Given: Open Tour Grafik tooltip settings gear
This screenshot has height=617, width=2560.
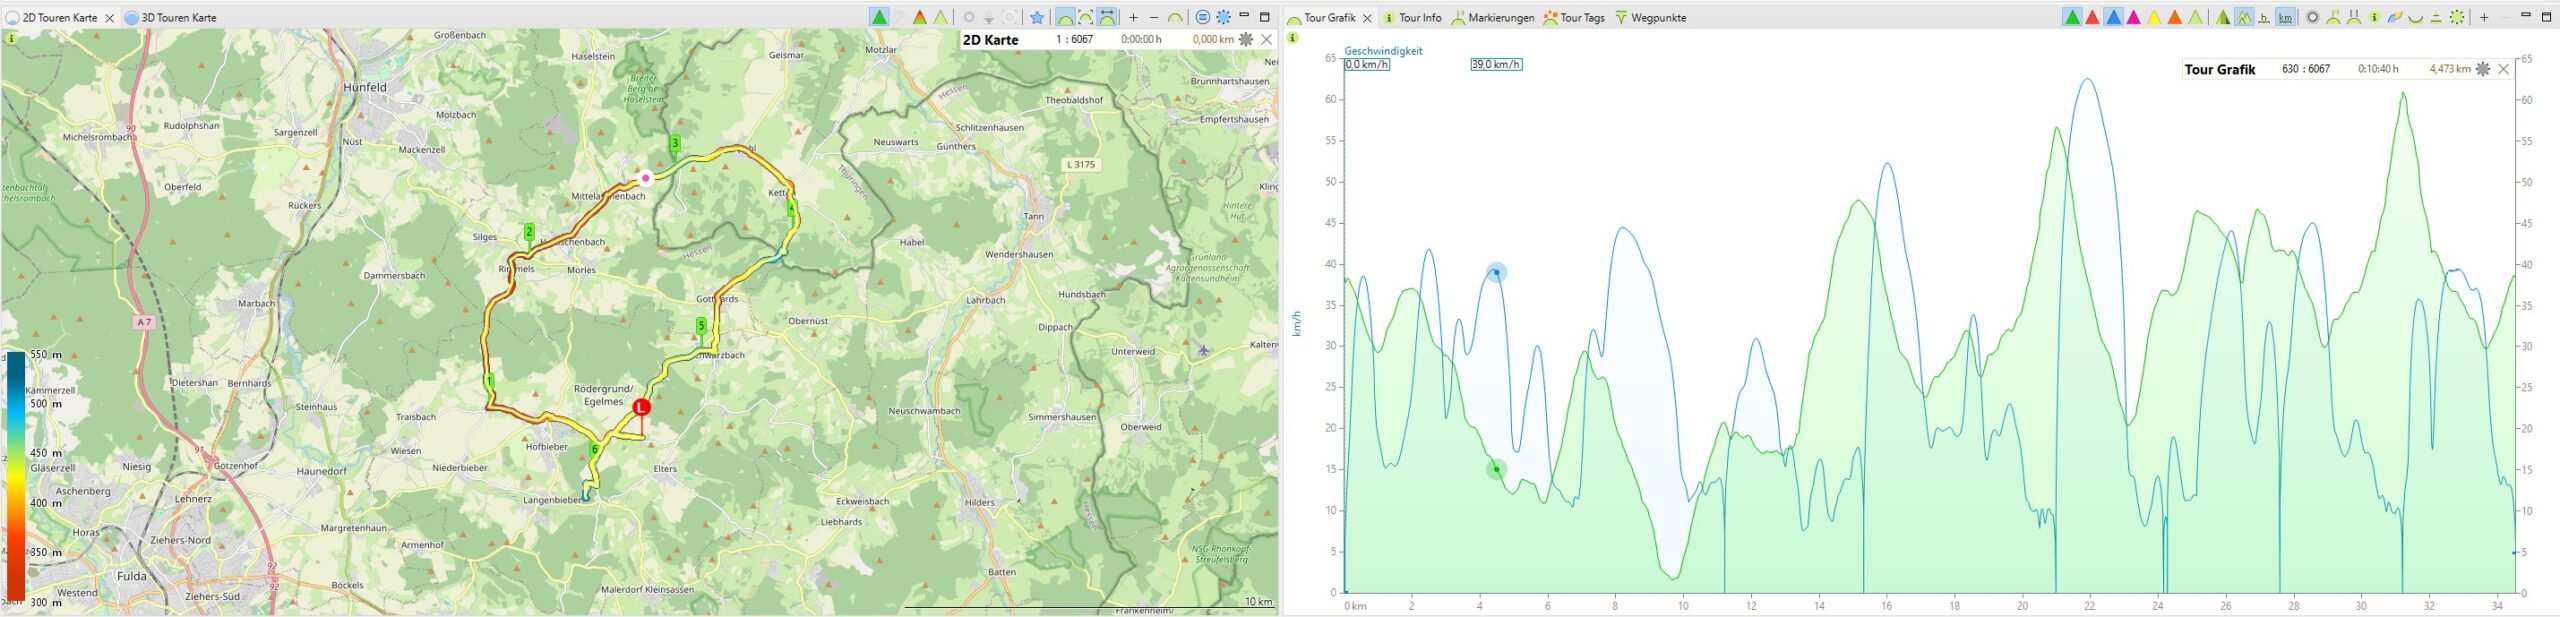Looking at the screenshot, I should [2482, 69].
